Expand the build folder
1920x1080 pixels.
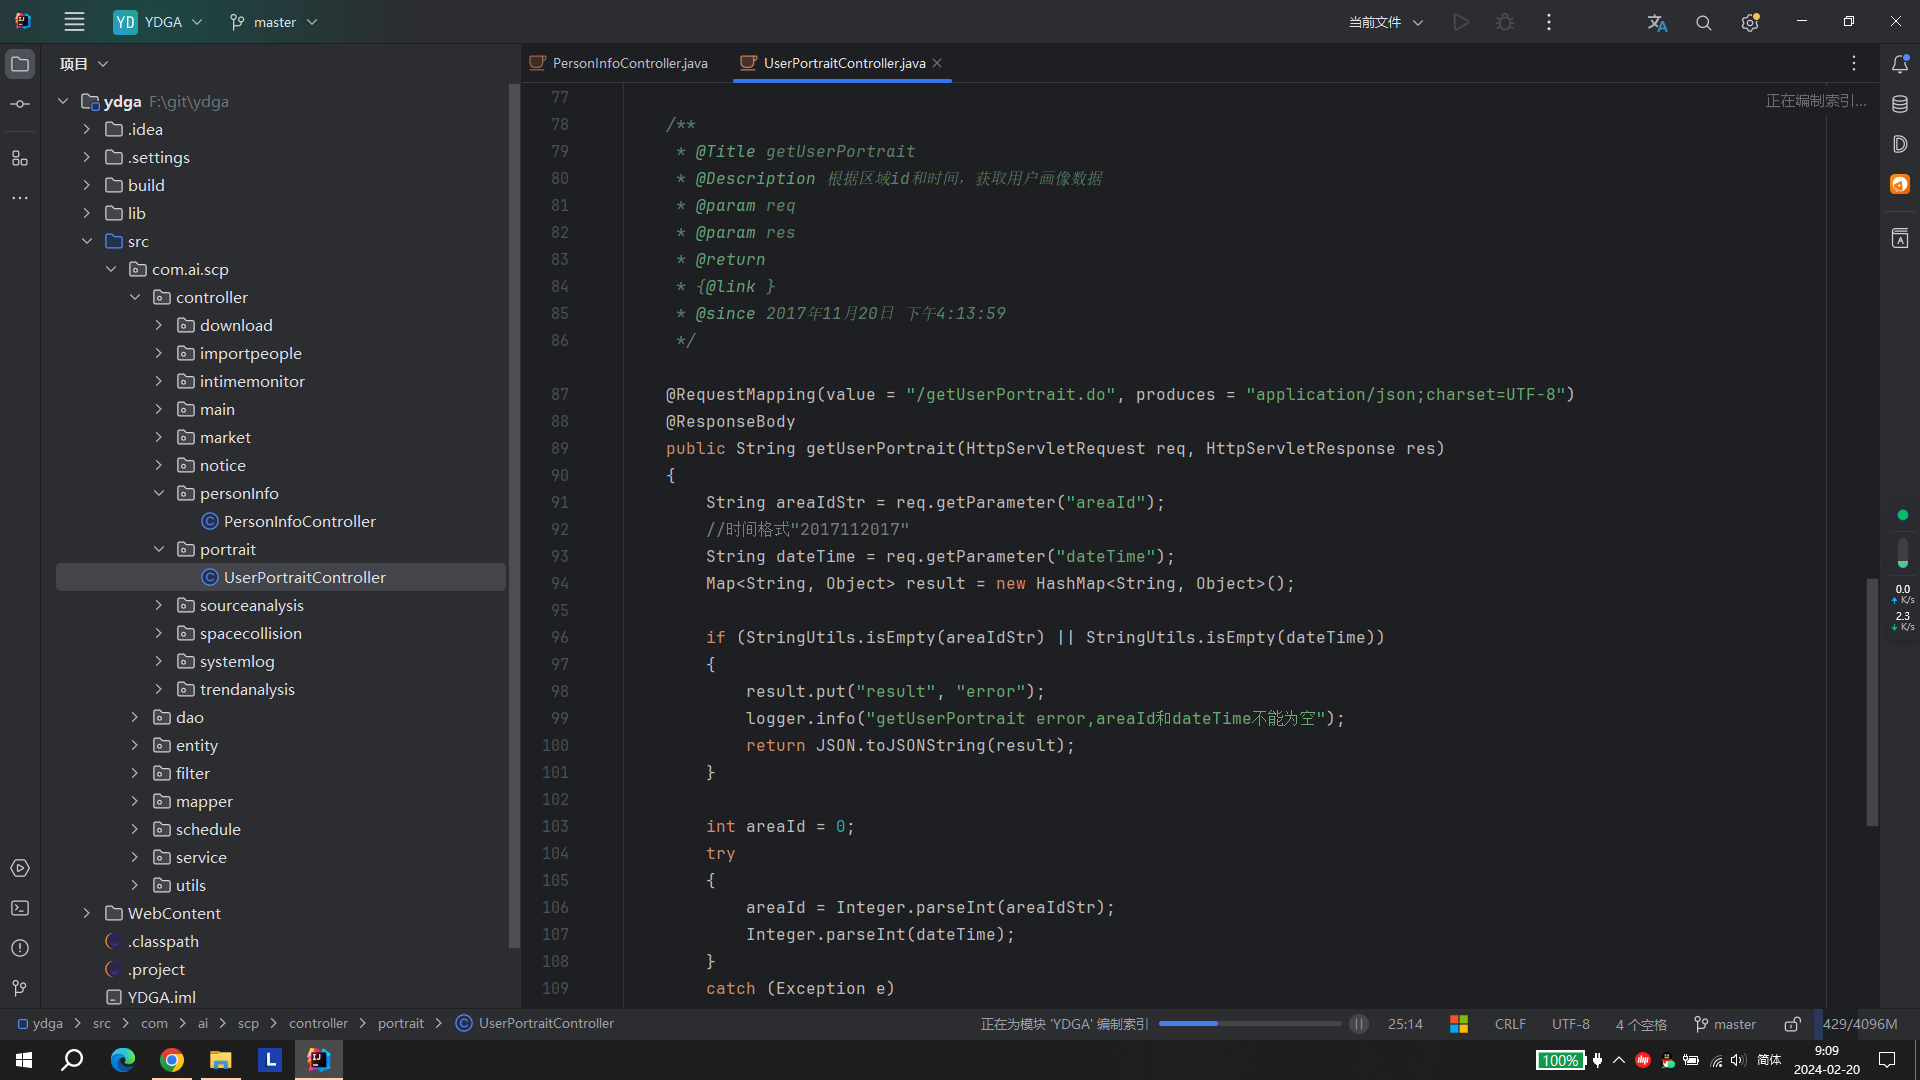87,185
